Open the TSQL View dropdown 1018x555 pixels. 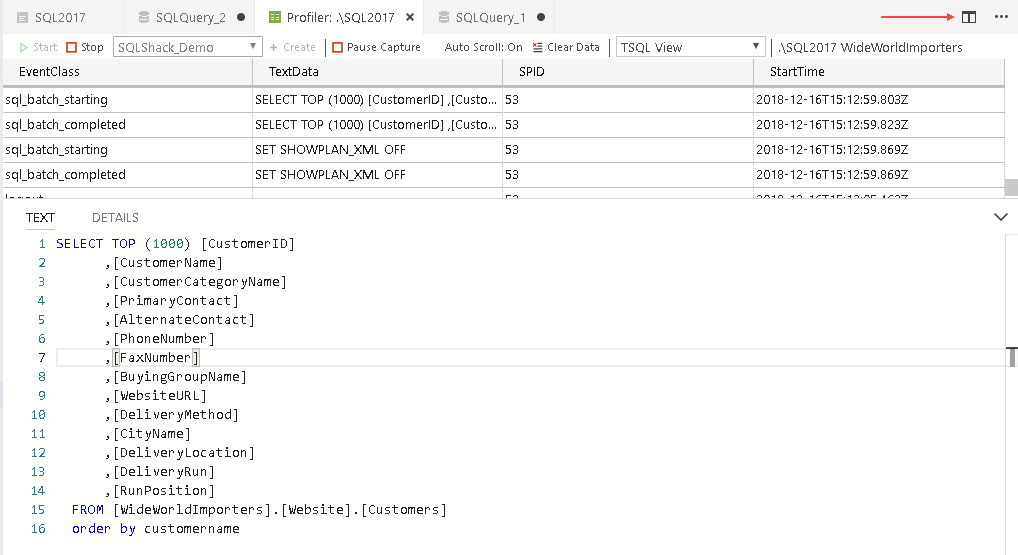[x=691, y=47]
